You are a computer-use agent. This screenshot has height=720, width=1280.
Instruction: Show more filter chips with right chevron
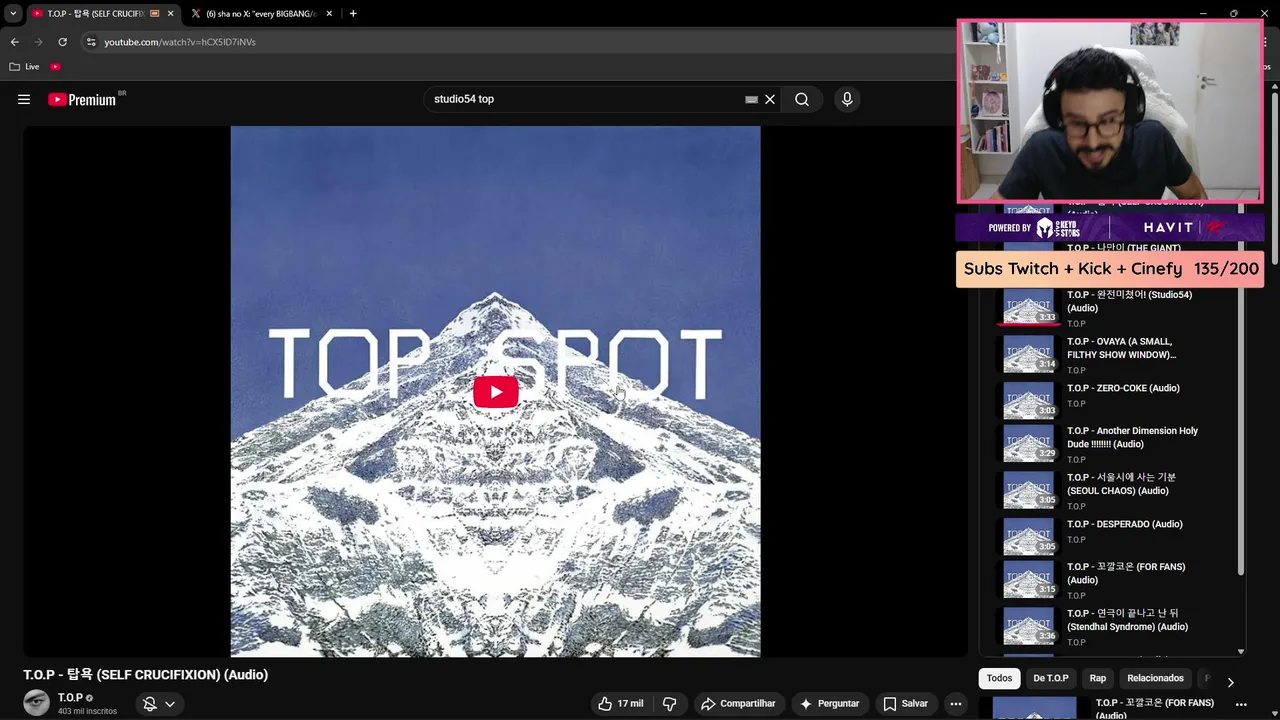(1230, 682)
